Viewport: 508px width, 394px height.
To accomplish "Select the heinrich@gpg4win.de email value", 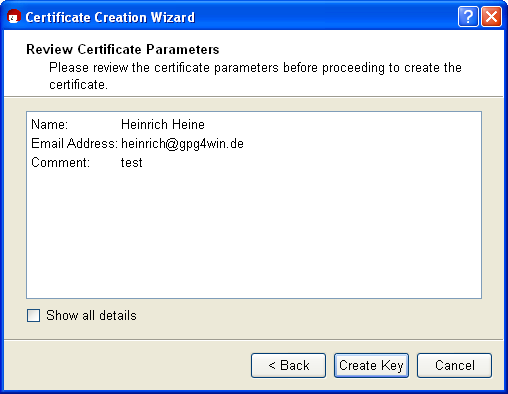I will coord(182,144).
